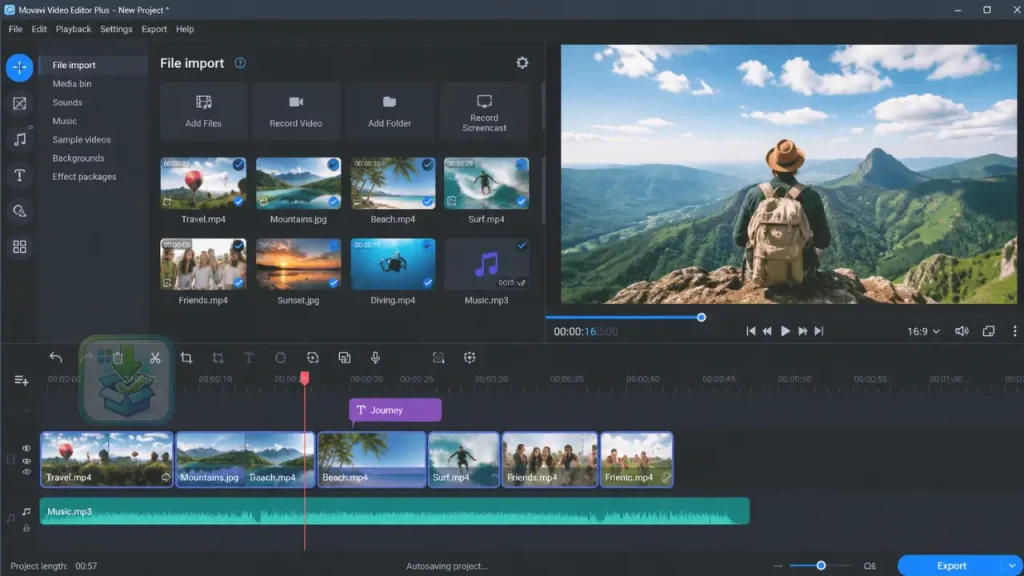
Task: Select the Travel.mp4 clip on timeline
Action: click(107, 460)
